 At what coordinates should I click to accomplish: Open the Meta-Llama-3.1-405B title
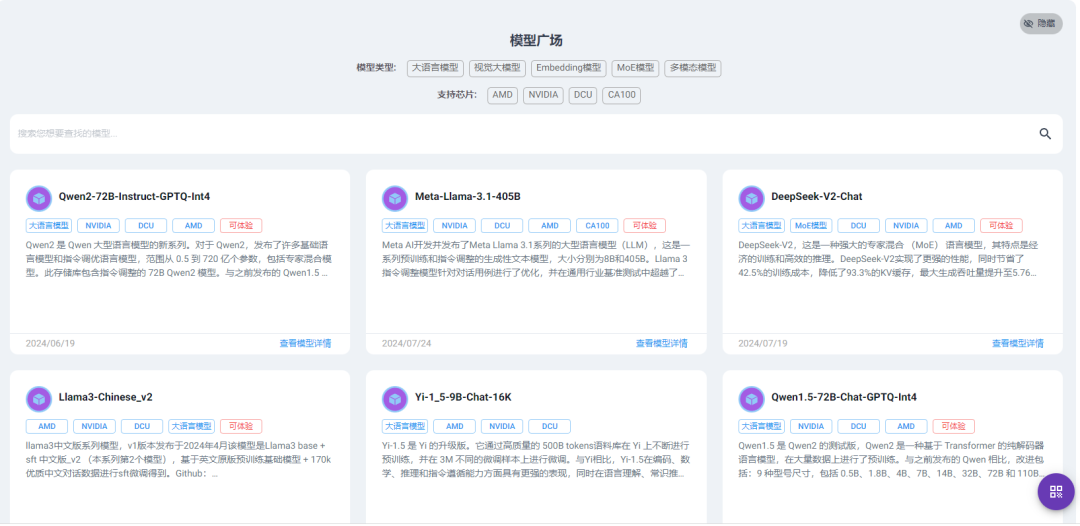click(x=468, y=197)
